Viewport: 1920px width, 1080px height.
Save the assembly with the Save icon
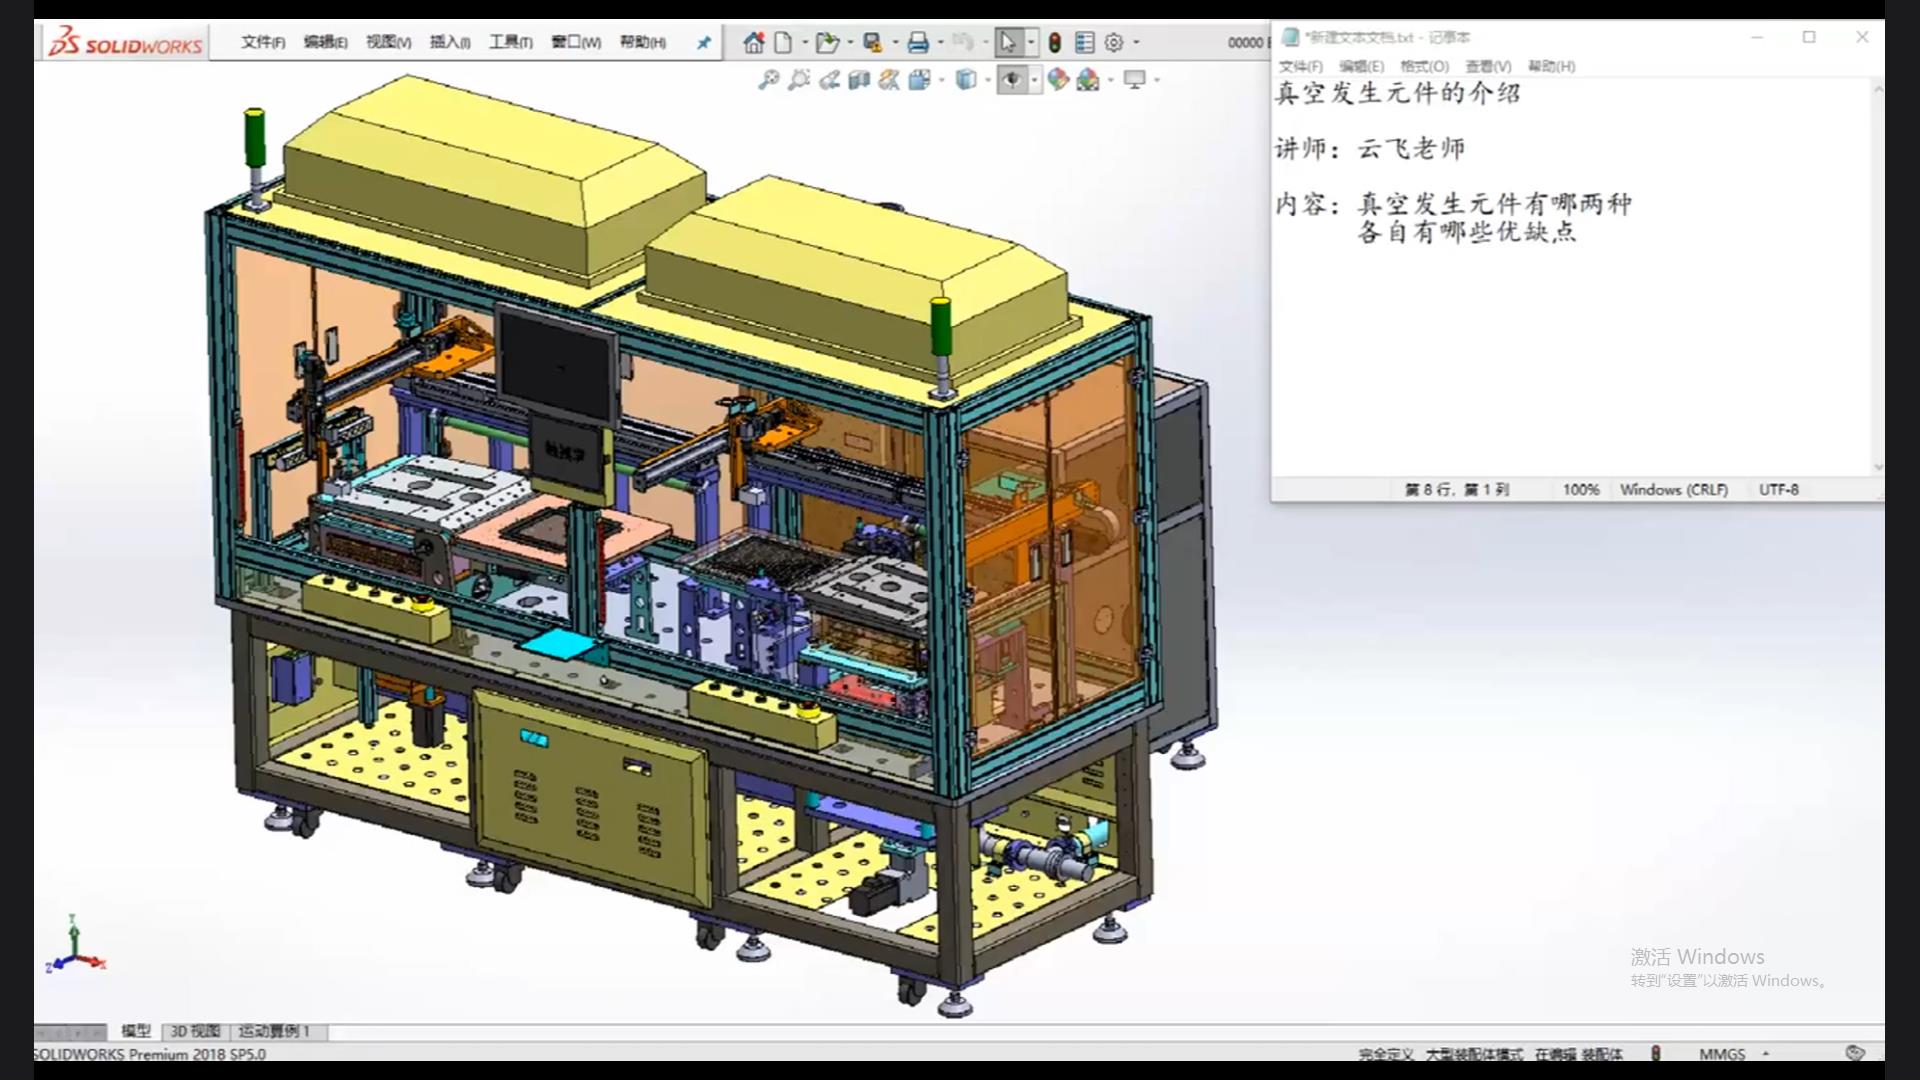tap(873, 42)
